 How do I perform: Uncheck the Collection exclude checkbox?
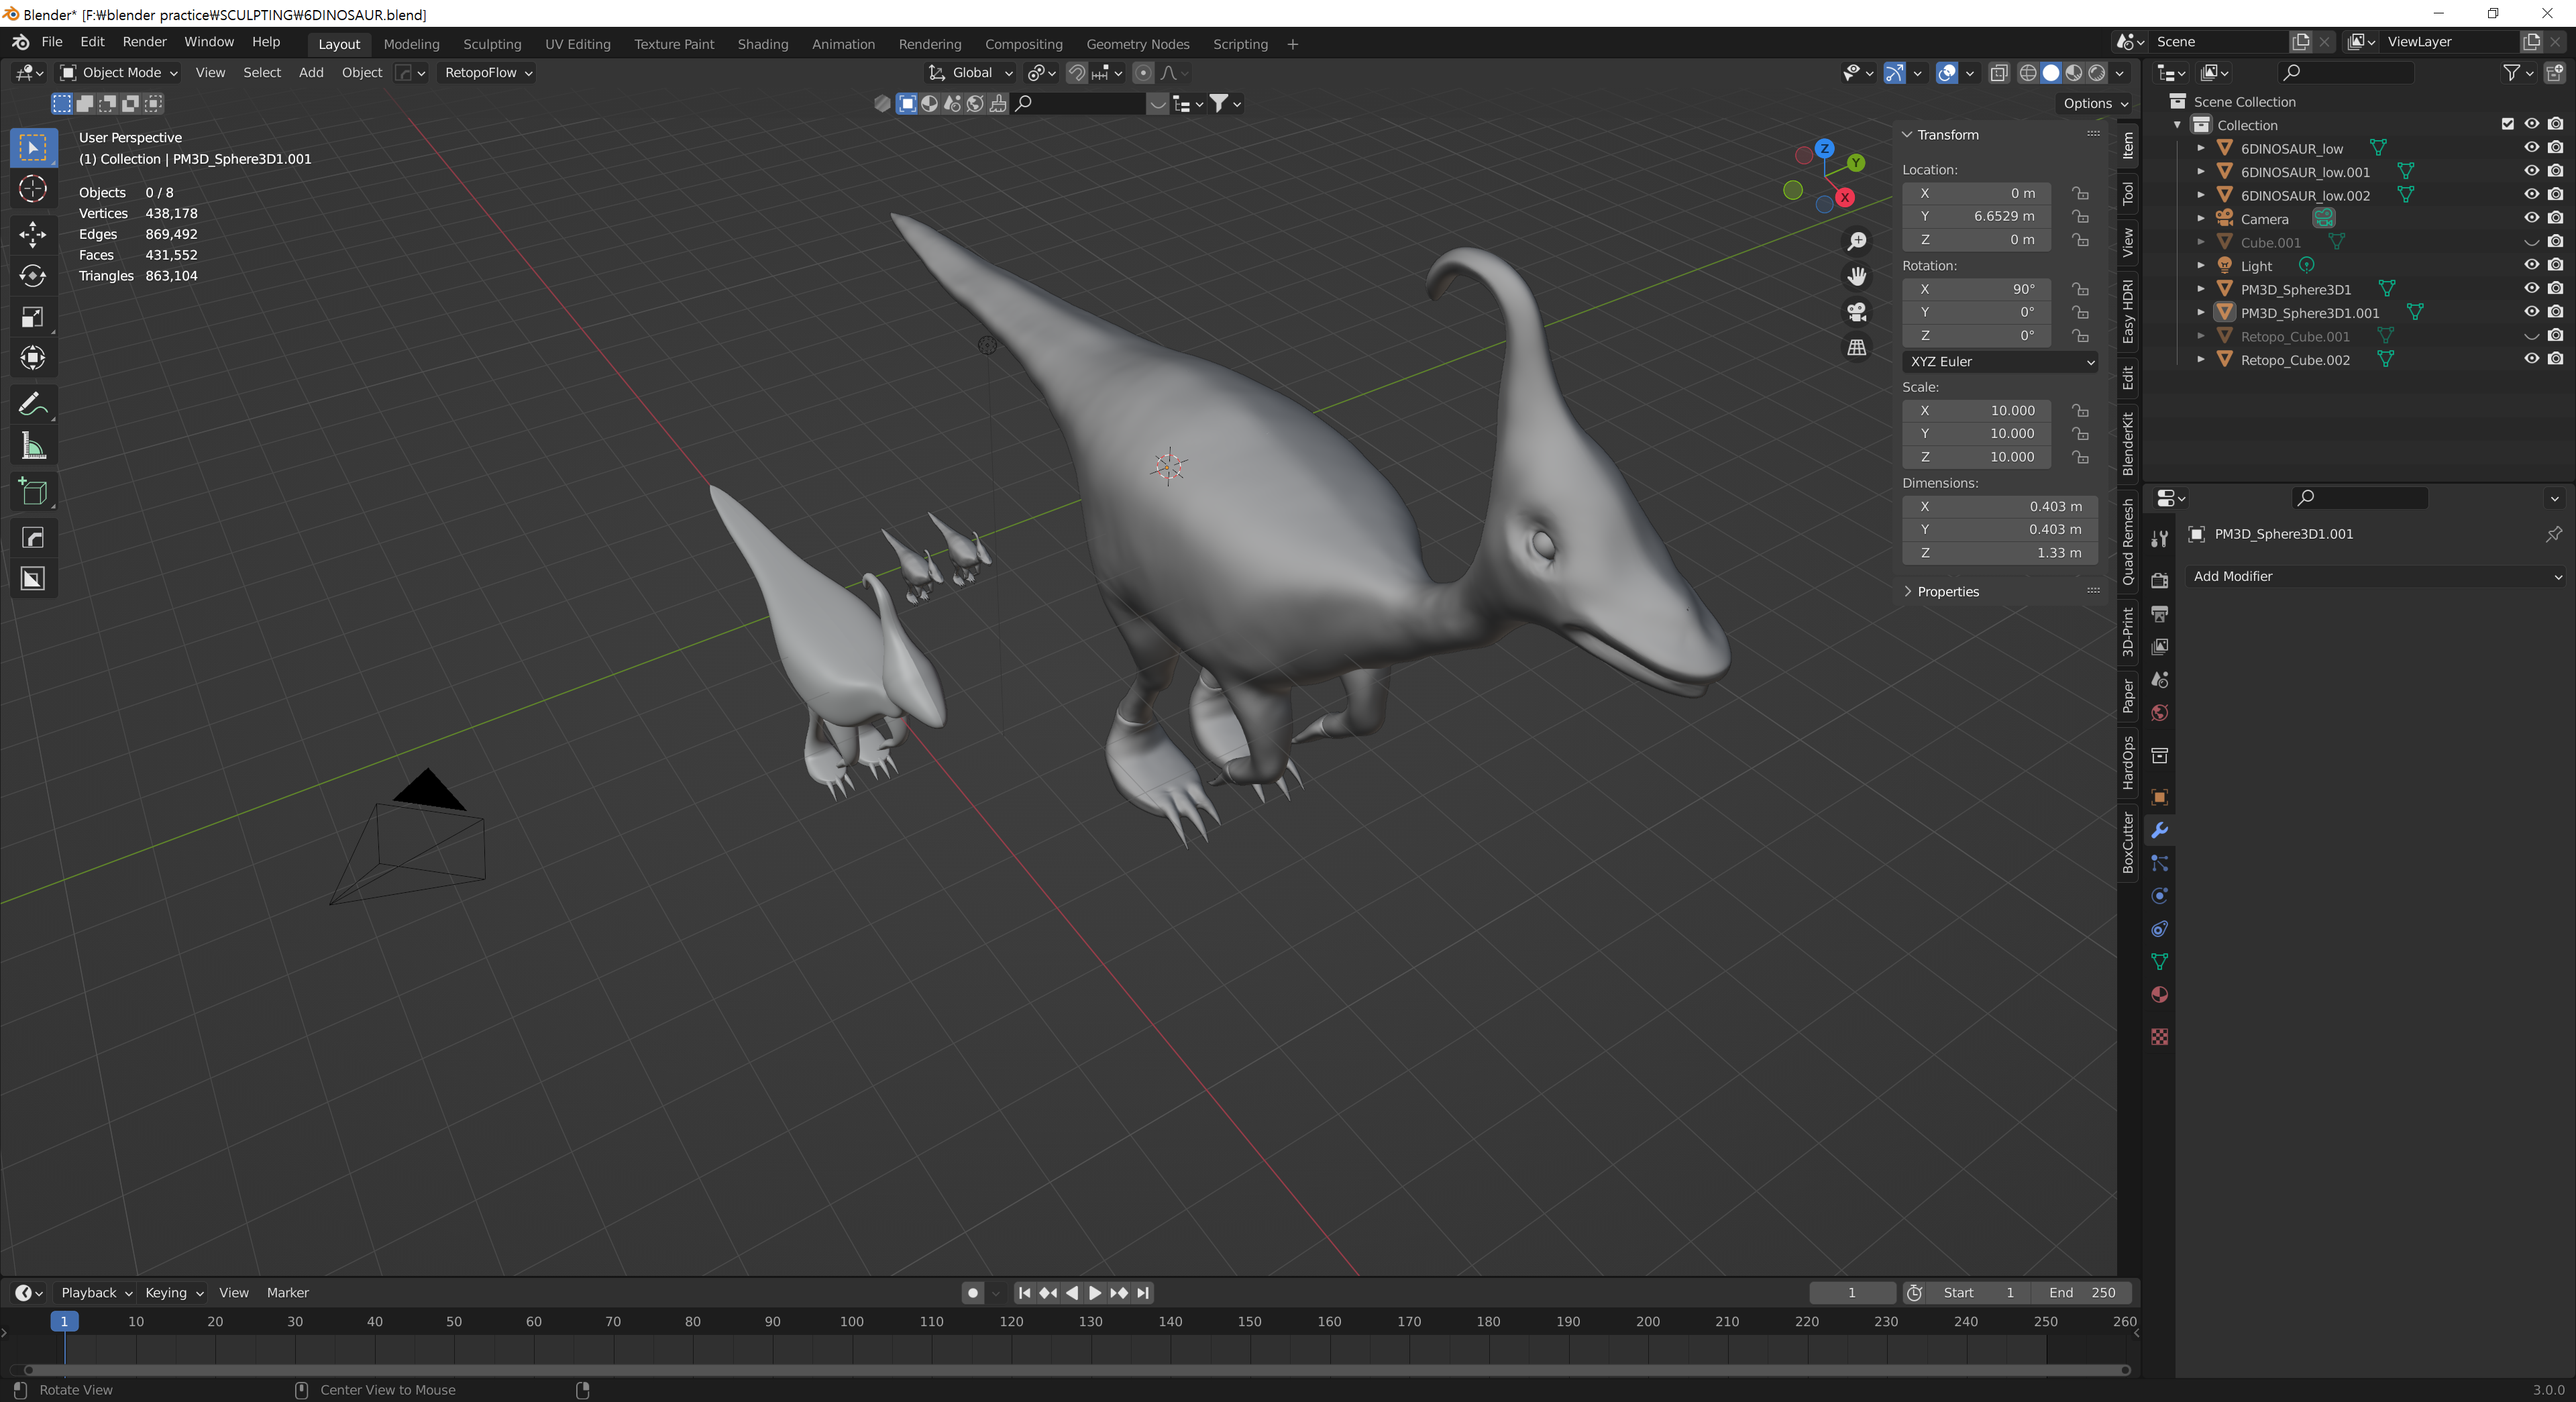point(2507,124)
